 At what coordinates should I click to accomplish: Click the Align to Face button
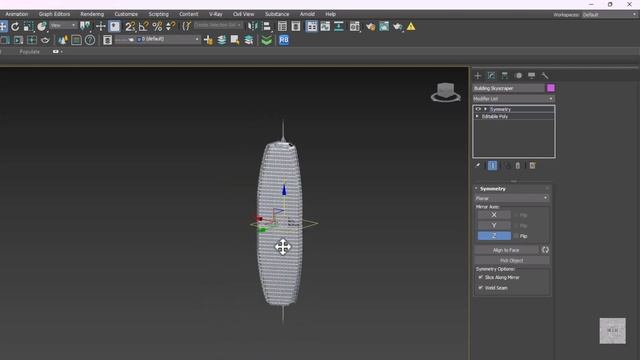(x=506, y=250)
